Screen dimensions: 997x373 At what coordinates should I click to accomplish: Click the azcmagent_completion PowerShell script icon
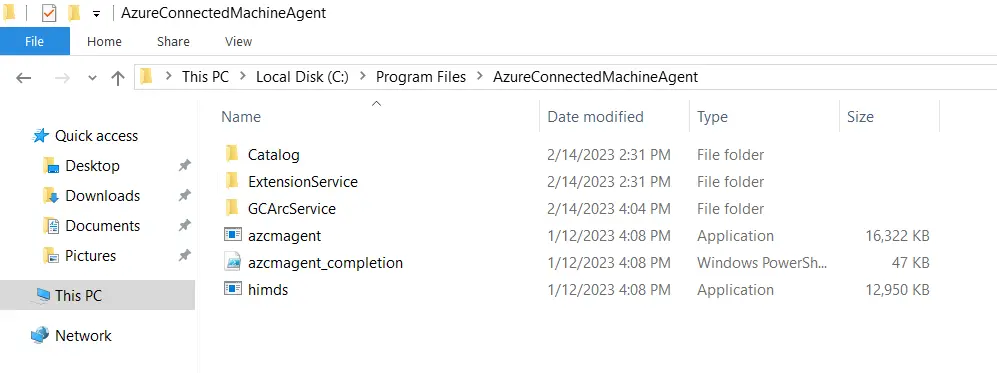233,262
